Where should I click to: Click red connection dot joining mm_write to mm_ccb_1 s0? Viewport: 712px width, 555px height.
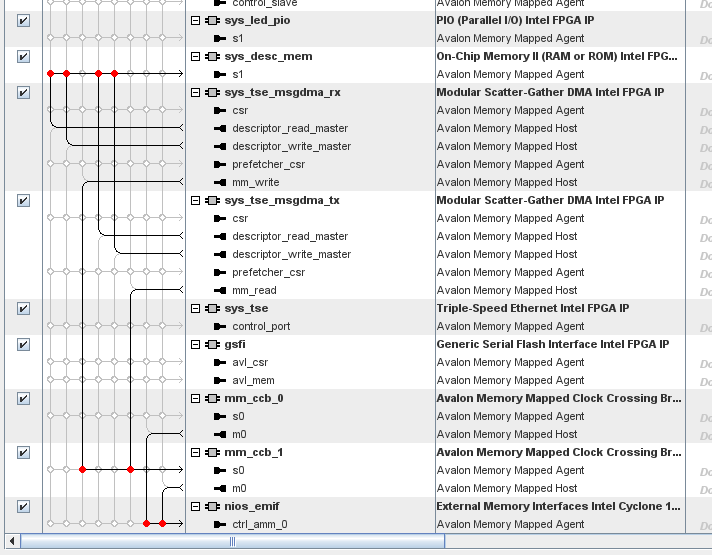click(82, 470)
